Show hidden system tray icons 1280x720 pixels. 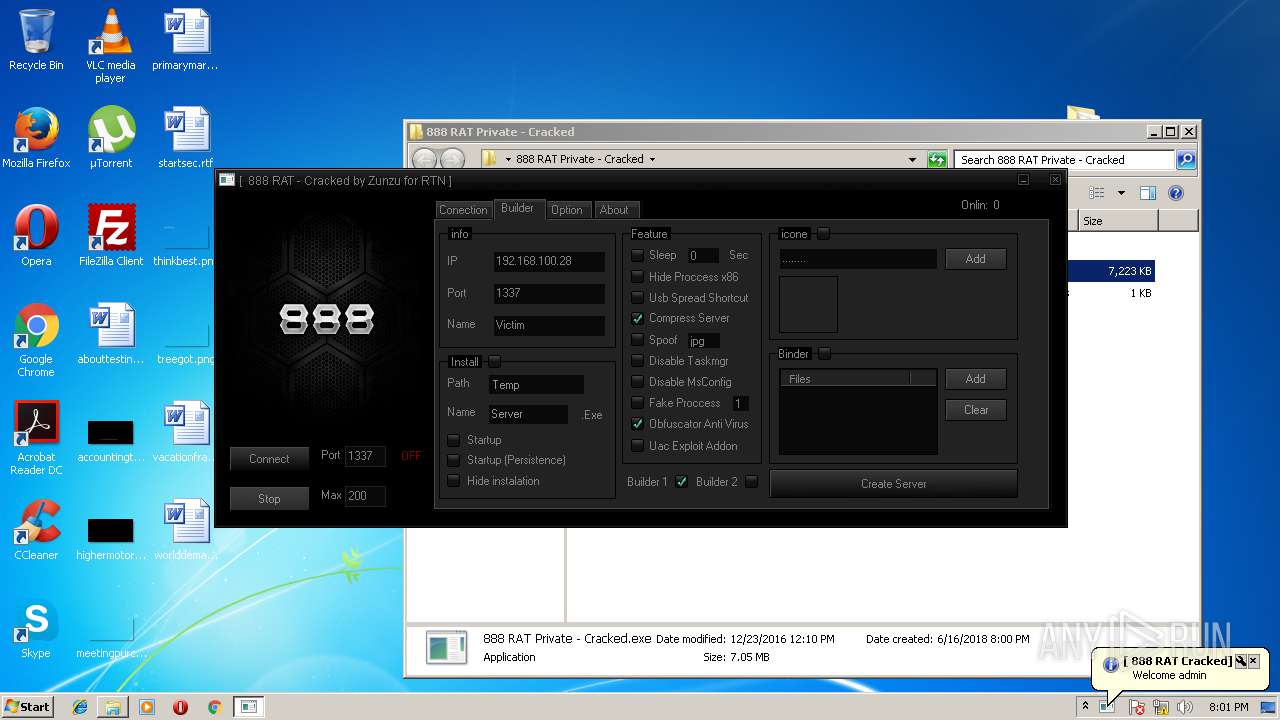[1085, 707]
